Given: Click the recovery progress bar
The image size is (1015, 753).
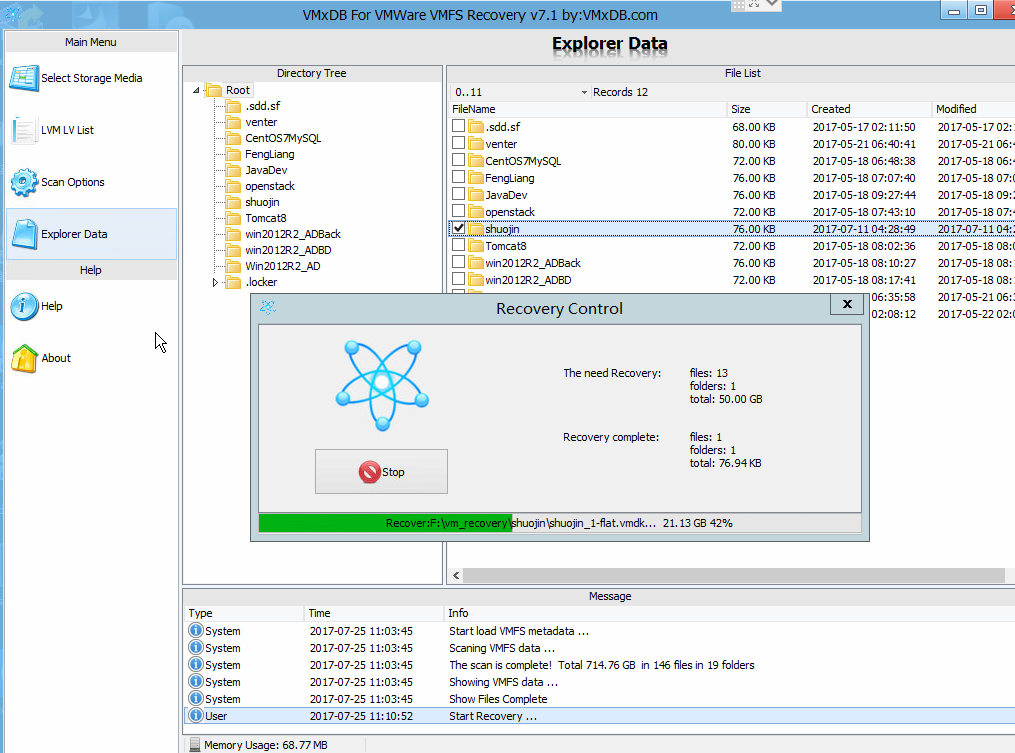Looking at the screenshot, I should point(560,523).
